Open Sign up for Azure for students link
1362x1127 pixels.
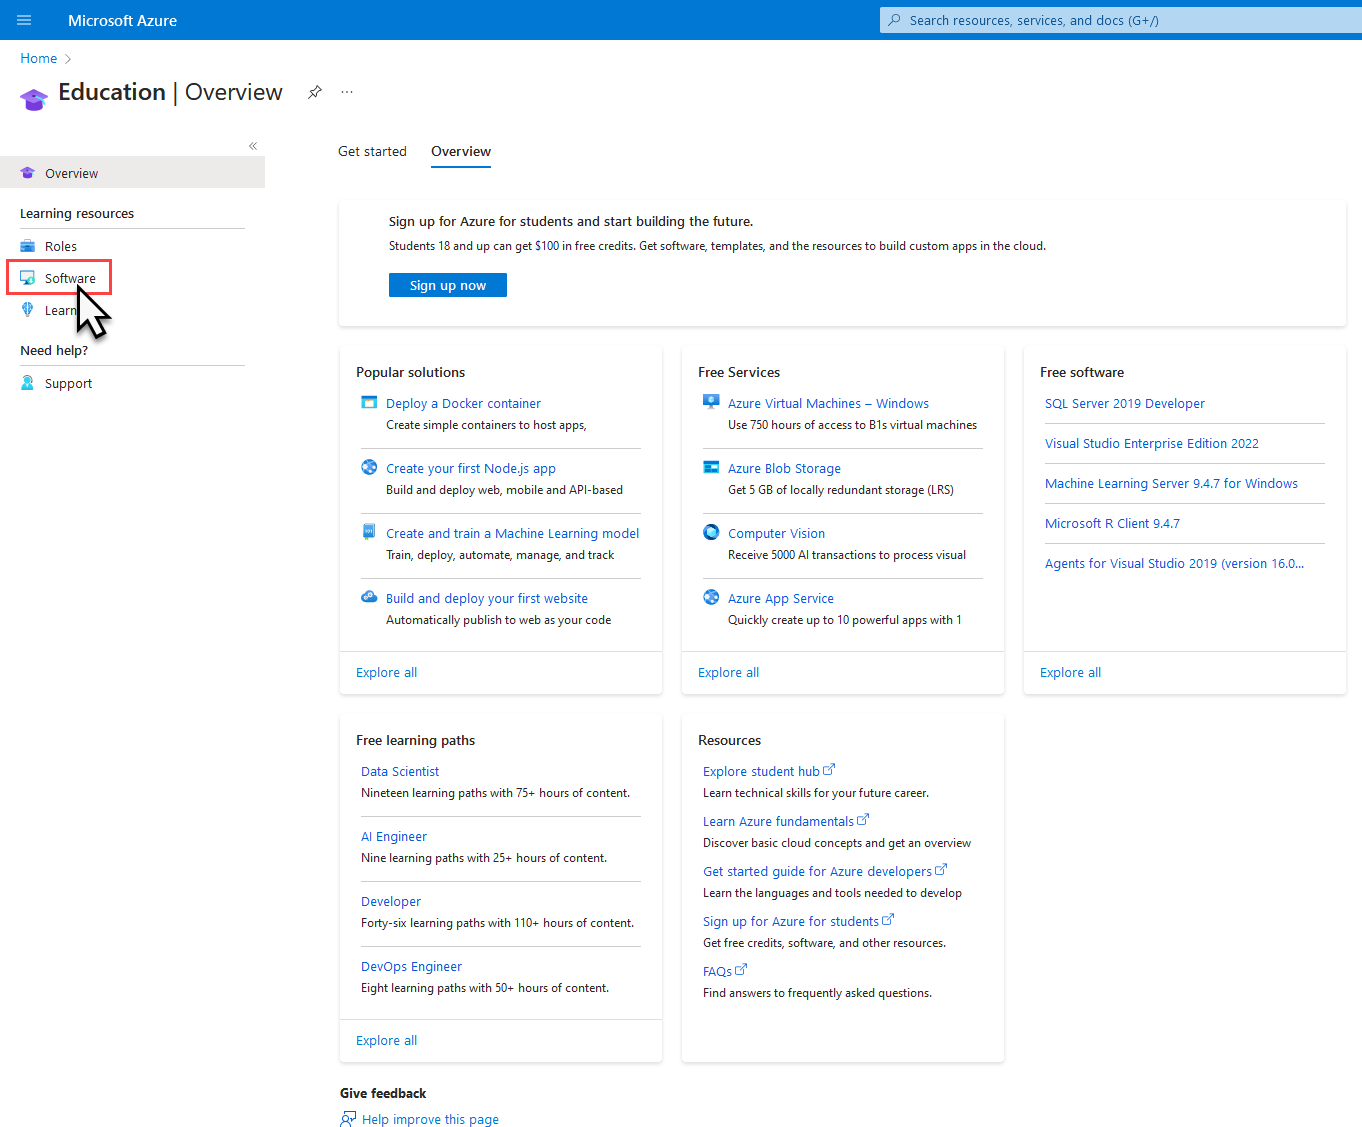pos(791,922)
